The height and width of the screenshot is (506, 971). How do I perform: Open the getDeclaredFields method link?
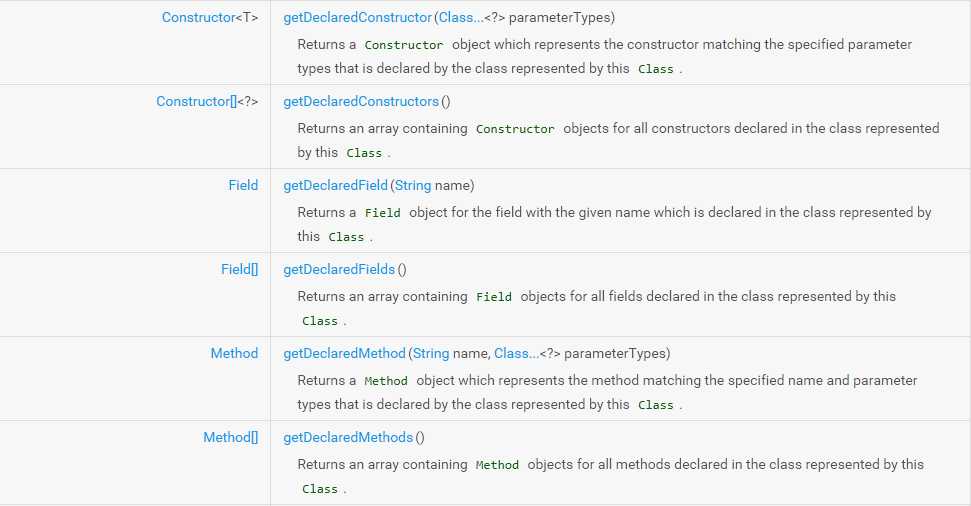point(339,269)
